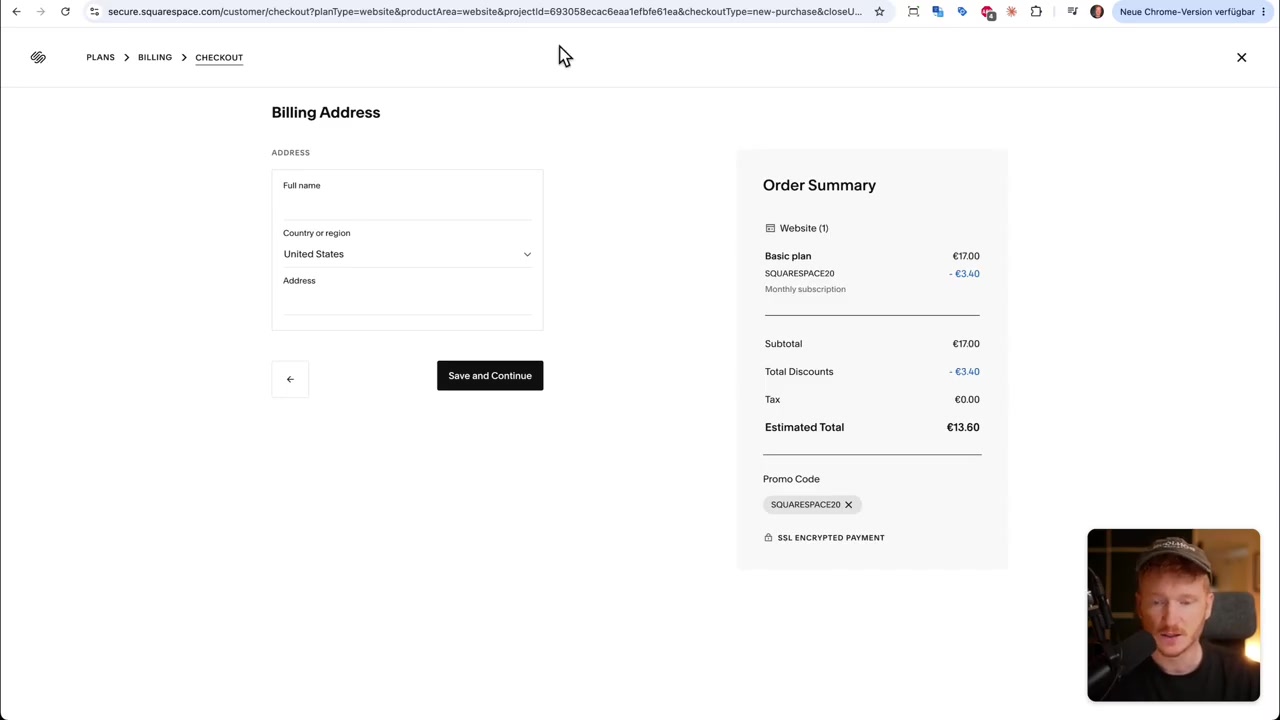
Task: Click the Monthly subscription text
Action: click(x=805, y=289)
